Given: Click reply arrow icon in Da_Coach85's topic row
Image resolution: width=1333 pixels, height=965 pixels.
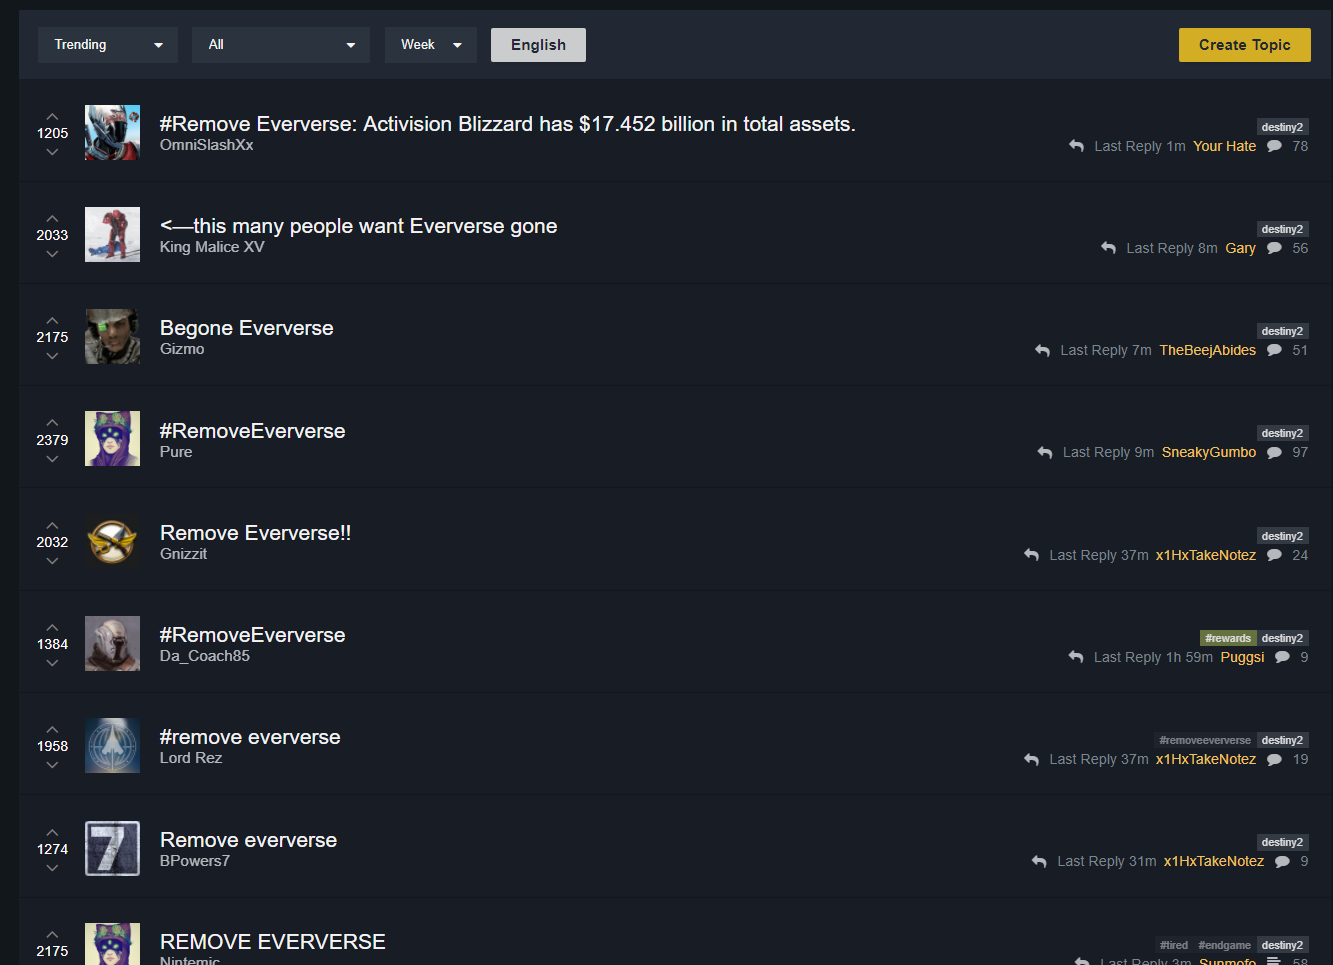Looking at the screenshot, I should tap(1076, 657).
